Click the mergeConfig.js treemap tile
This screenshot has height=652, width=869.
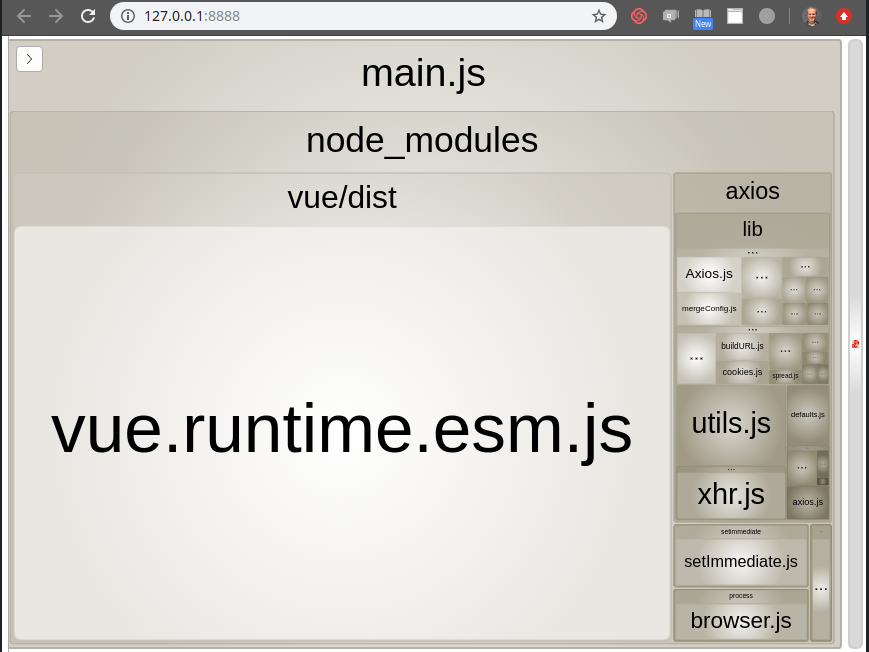708,308
